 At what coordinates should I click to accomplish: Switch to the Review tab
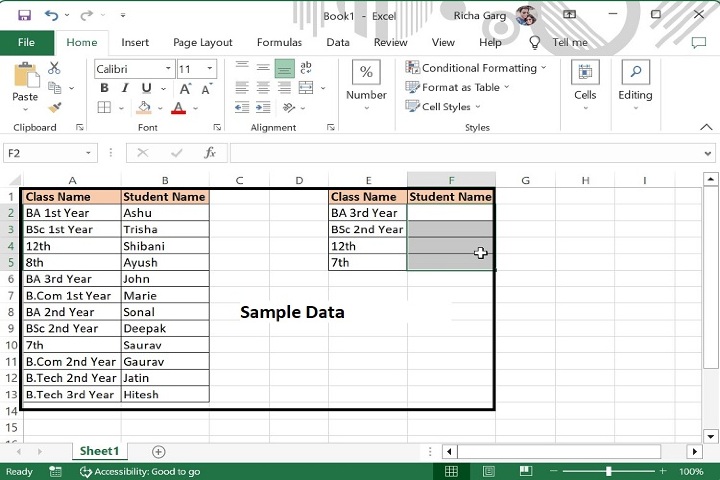[390, 43]
